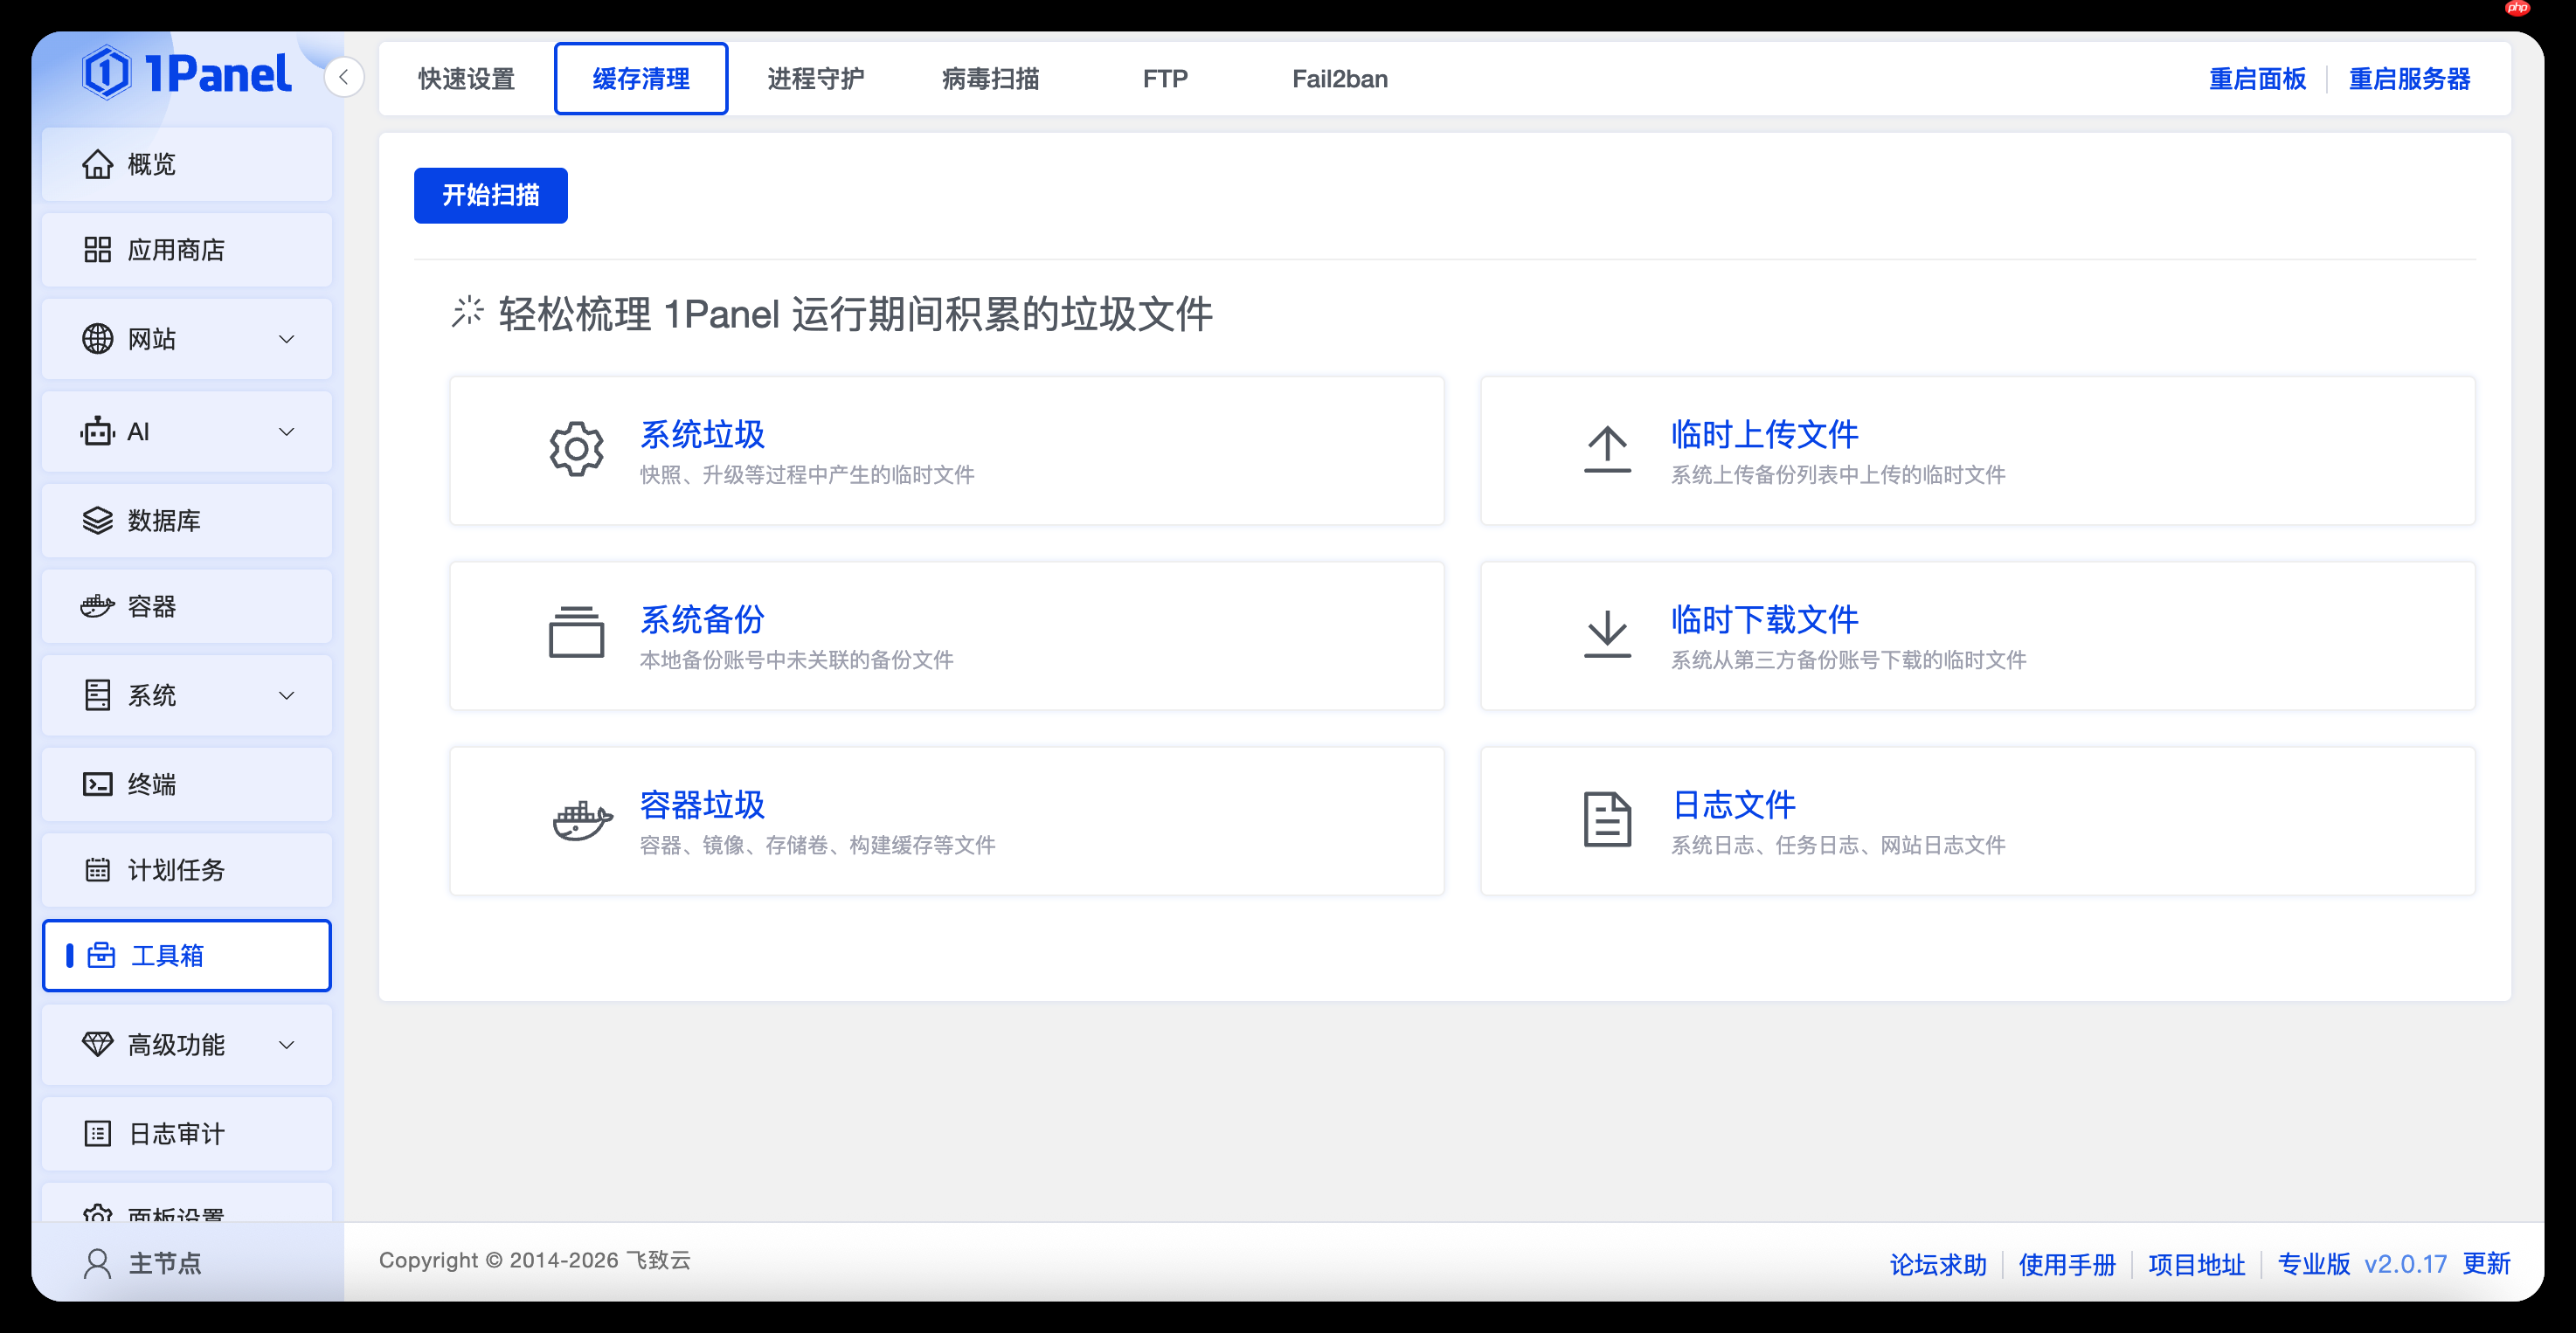Collapse the sidebar with the arrow button

pyautogui.click(x=344, y=77)
